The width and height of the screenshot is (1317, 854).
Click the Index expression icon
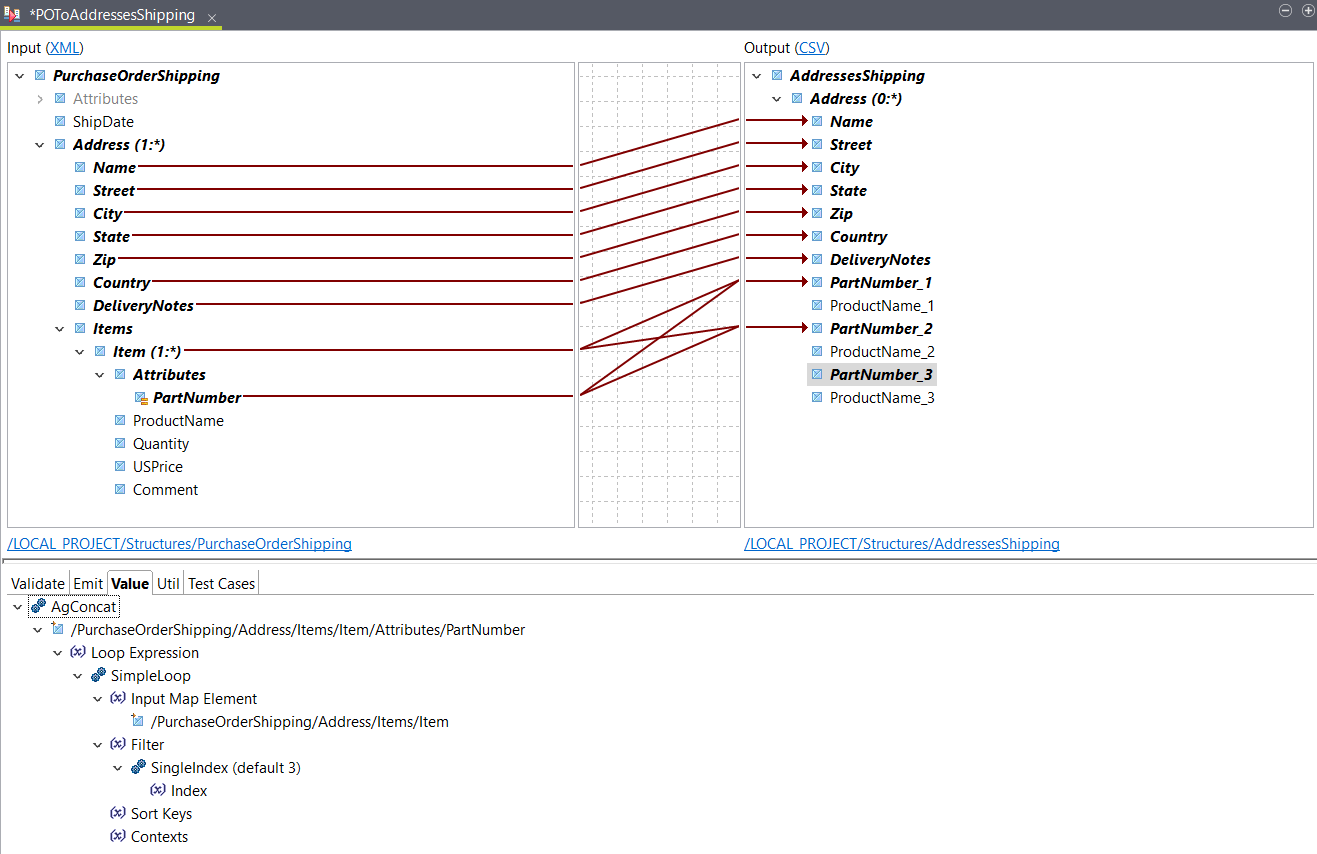click(159, 790)
